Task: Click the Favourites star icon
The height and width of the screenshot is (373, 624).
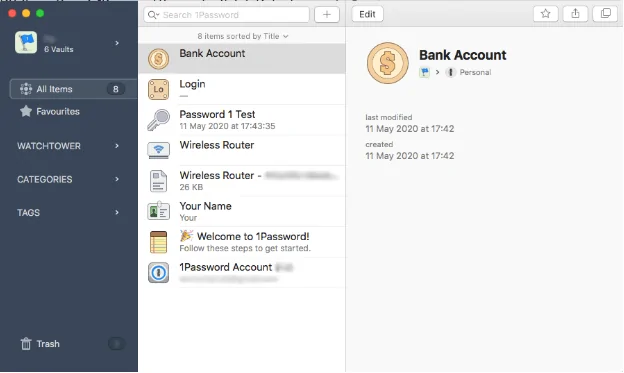Action: (x=26, y=111)
